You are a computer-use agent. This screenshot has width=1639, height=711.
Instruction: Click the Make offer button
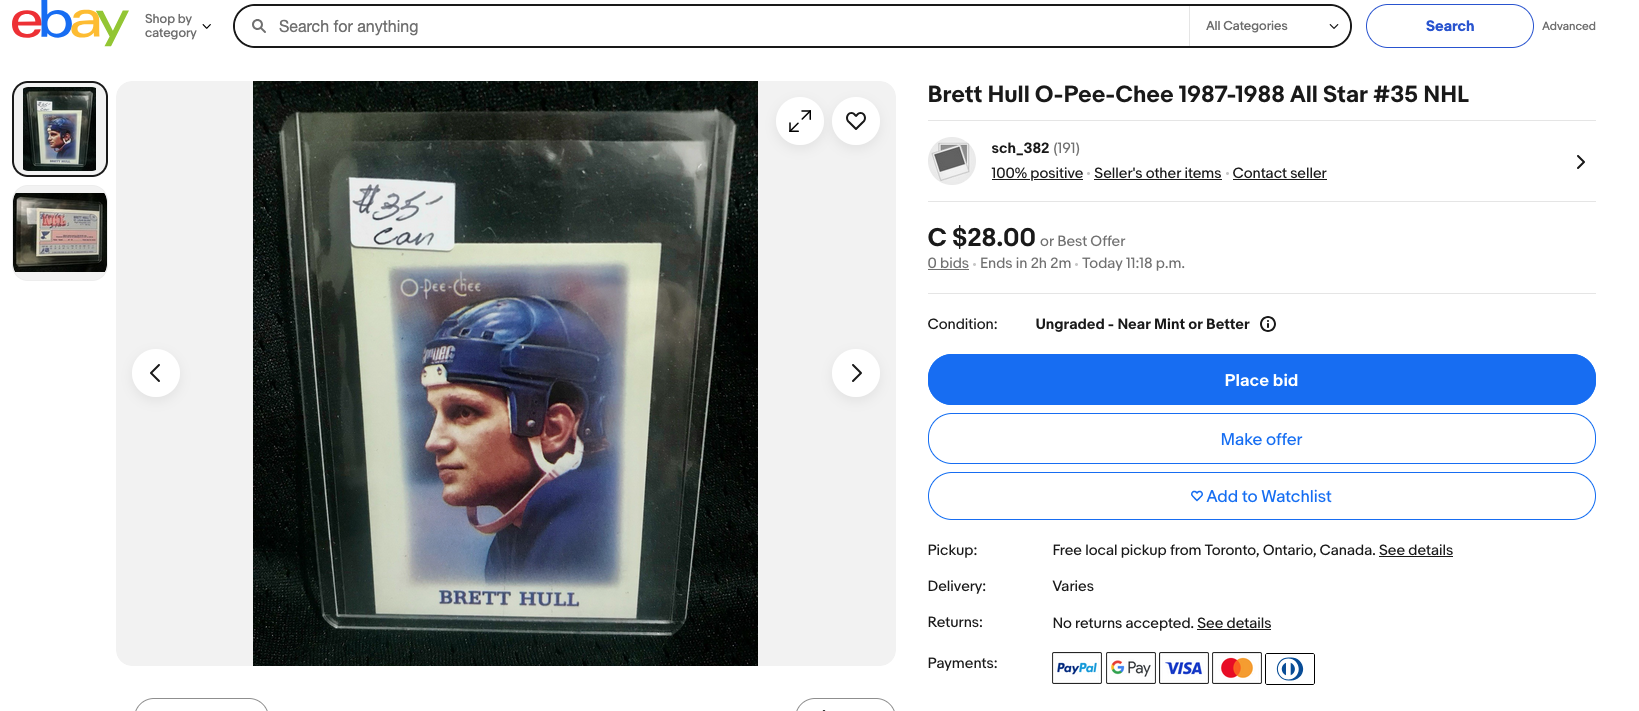pyautogui.click(x=1262, y=439)
